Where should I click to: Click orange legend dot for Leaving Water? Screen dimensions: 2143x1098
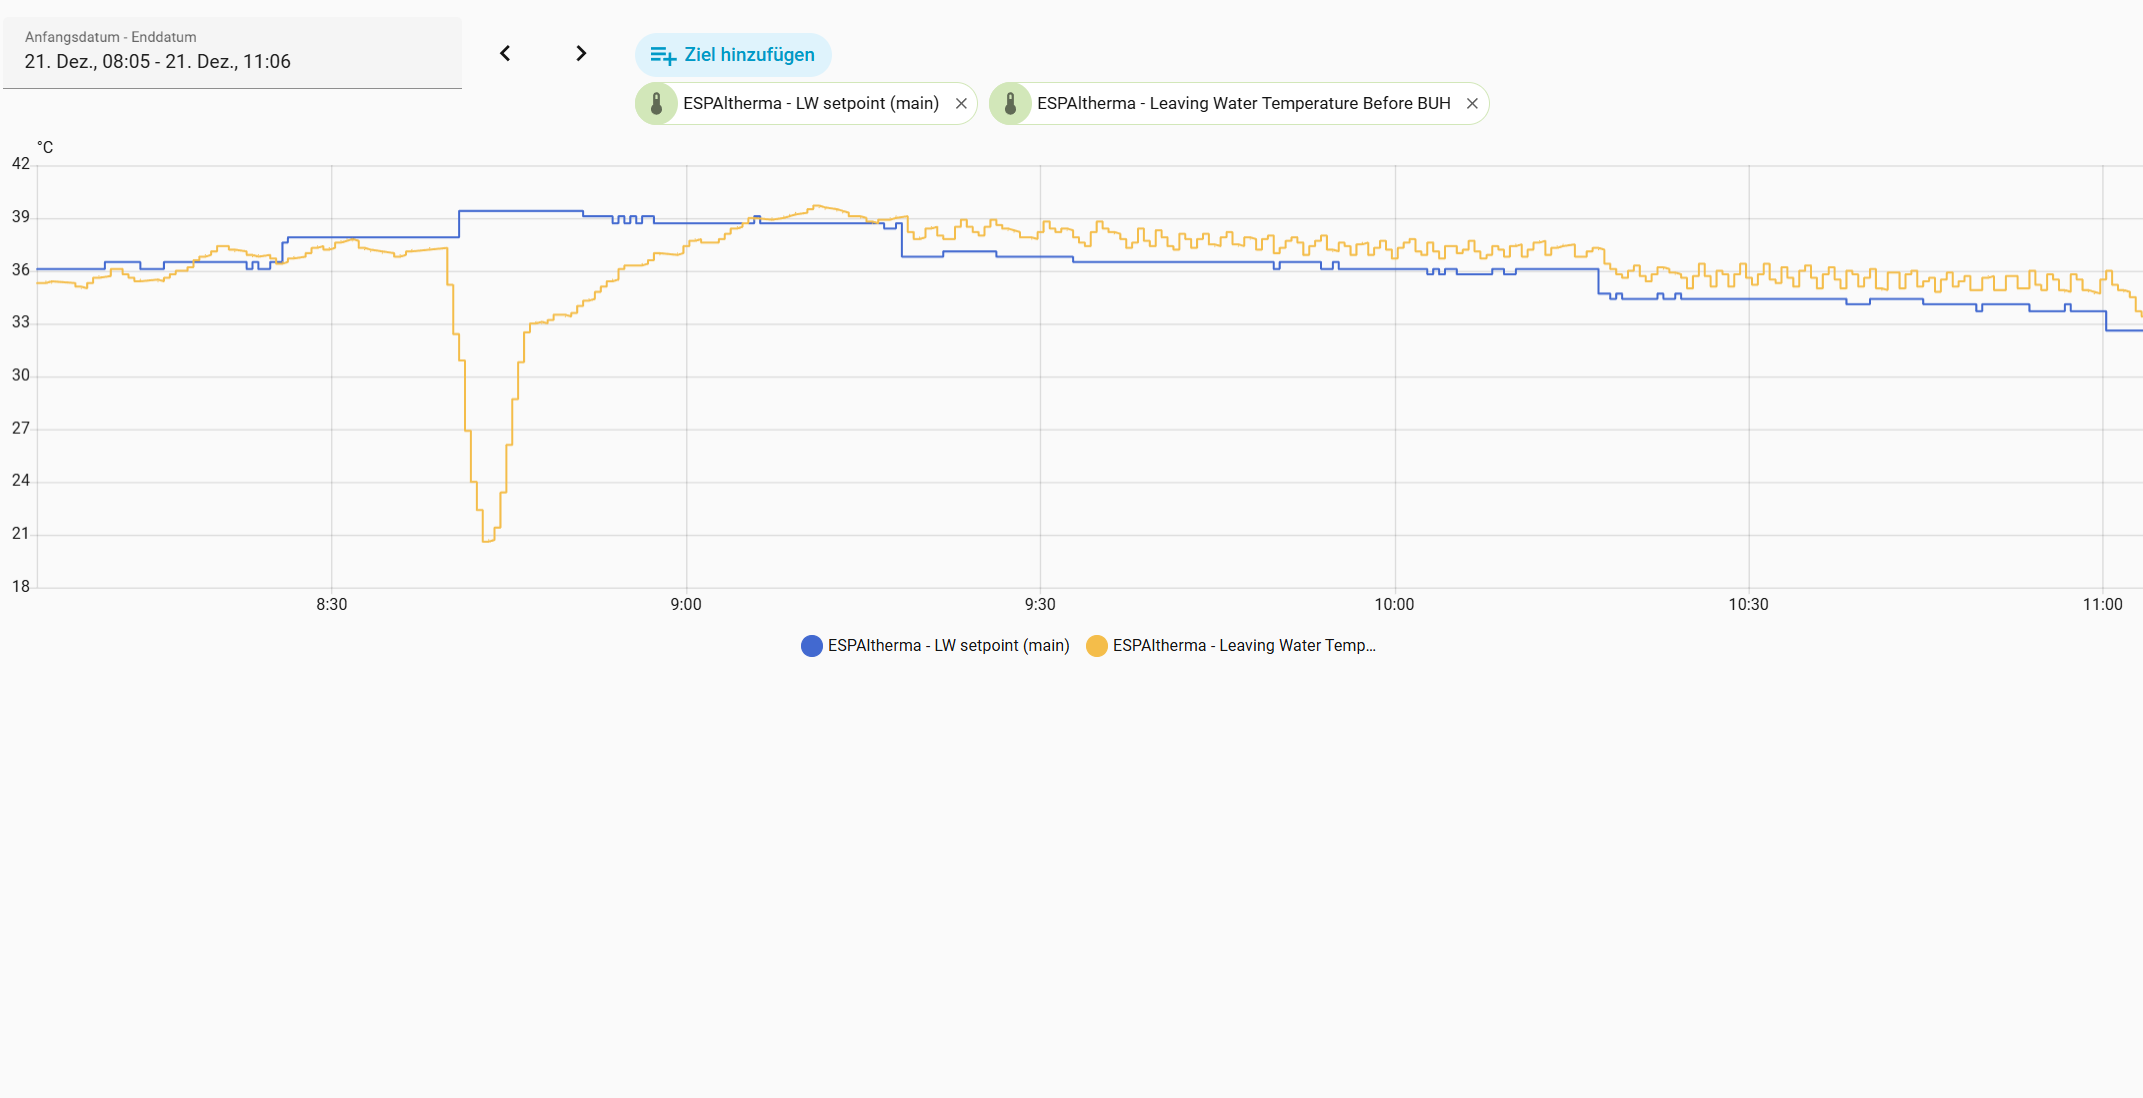click(x=1097, y=646)
